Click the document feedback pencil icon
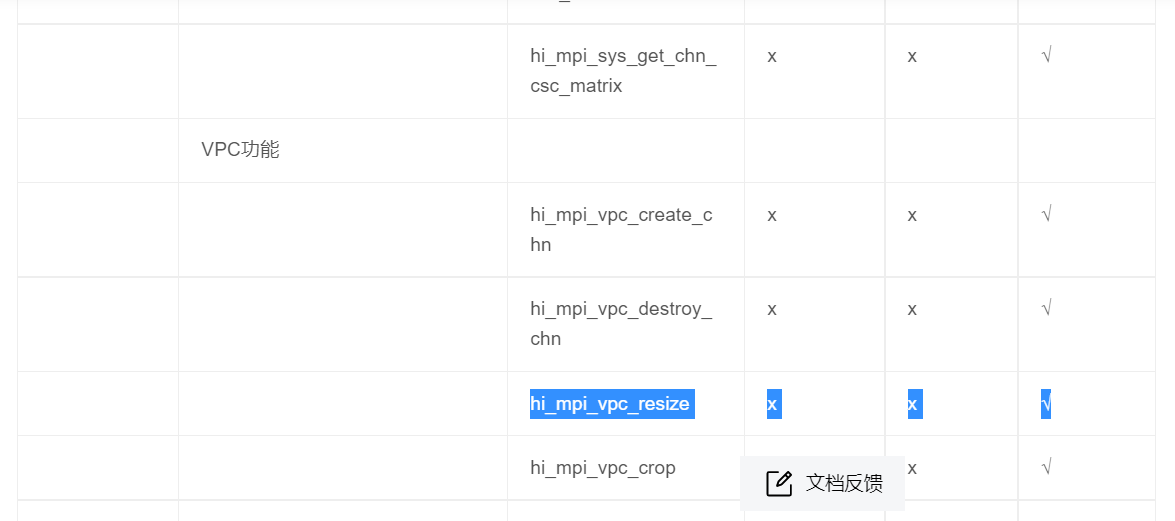The width and height of the screenshot is (1175, 521). tap(779, 484)
